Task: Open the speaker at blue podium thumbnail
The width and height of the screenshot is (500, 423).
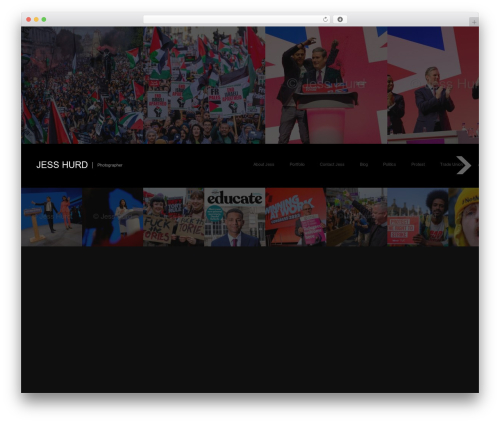Action: pyautogui.click(x=113, y=217)
